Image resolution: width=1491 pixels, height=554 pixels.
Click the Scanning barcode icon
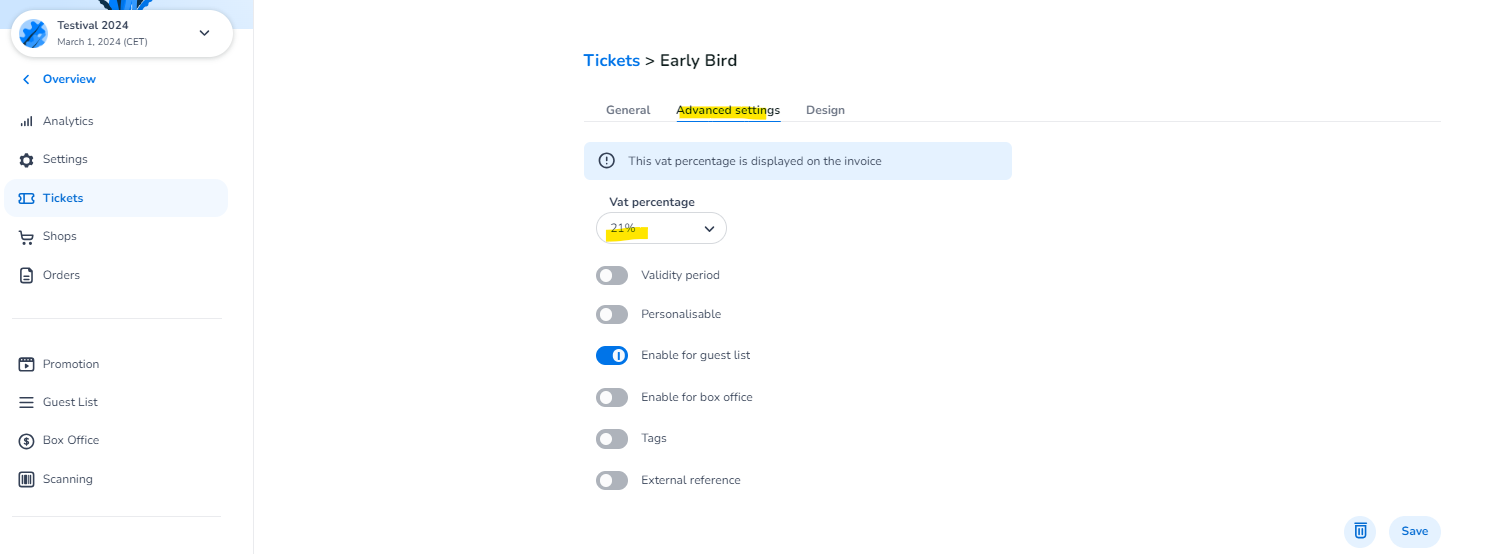(x=26, y=480)
